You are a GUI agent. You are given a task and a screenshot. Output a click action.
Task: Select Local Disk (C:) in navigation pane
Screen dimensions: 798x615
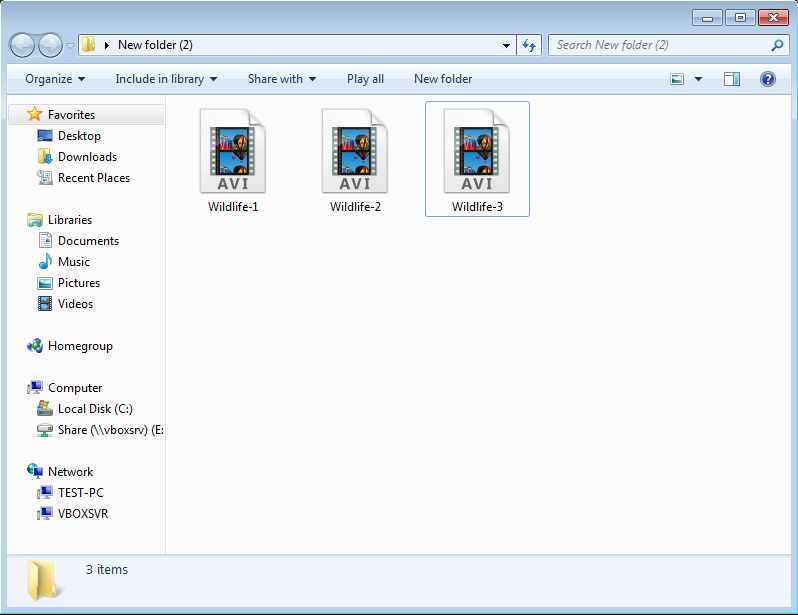click(95, 409)
